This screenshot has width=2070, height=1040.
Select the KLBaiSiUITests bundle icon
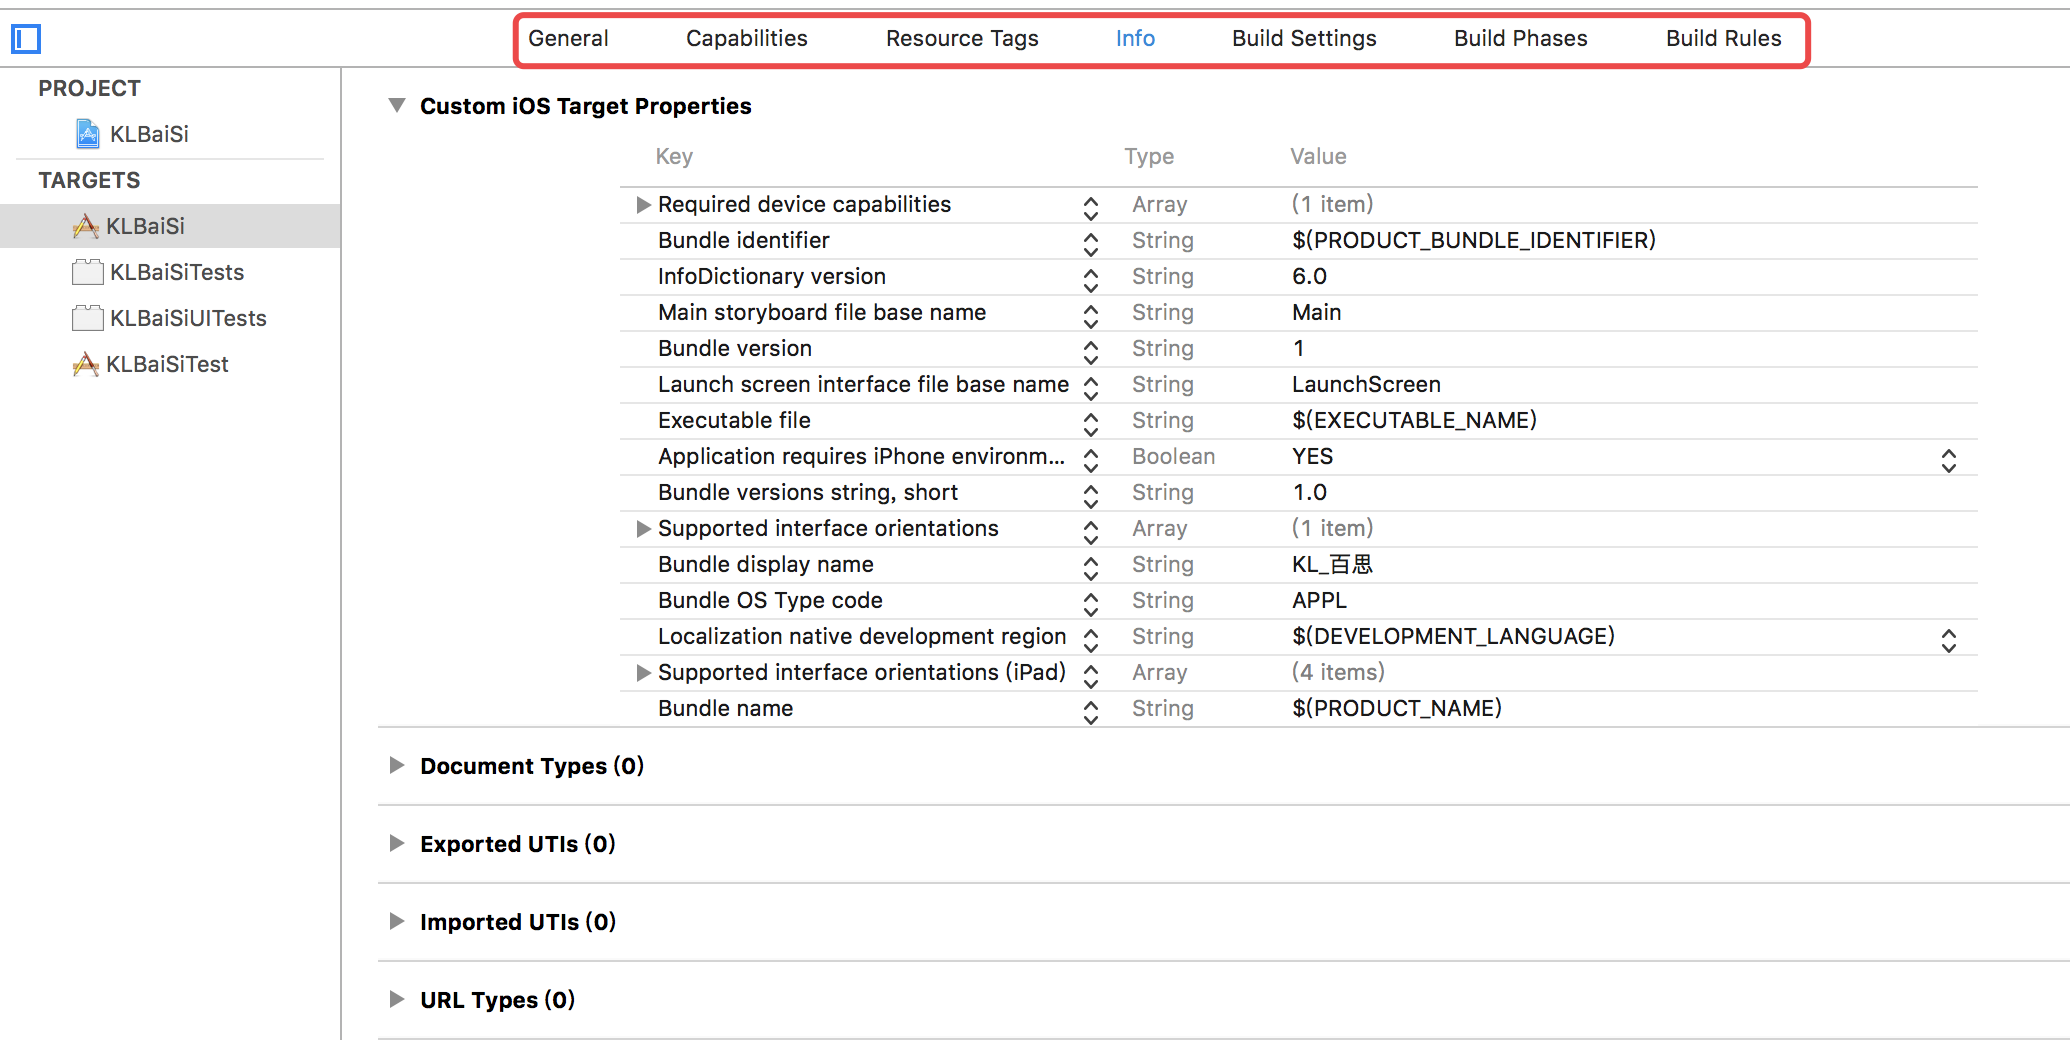point(88,318)
